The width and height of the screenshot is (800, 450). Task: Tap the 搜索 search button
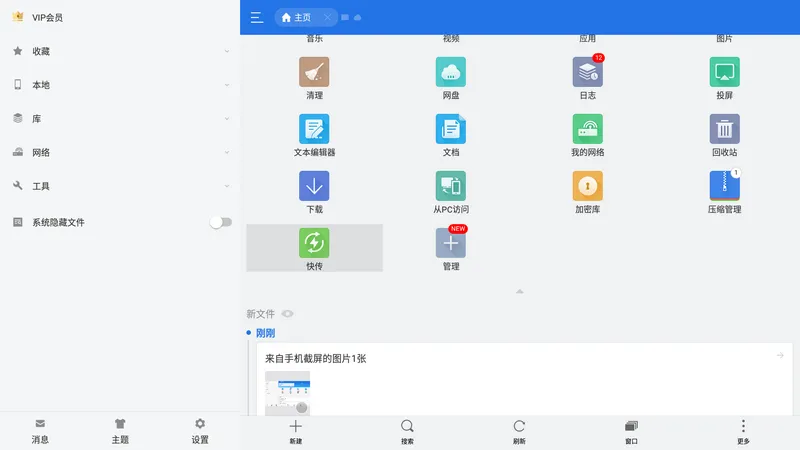[x=407, y=432]
